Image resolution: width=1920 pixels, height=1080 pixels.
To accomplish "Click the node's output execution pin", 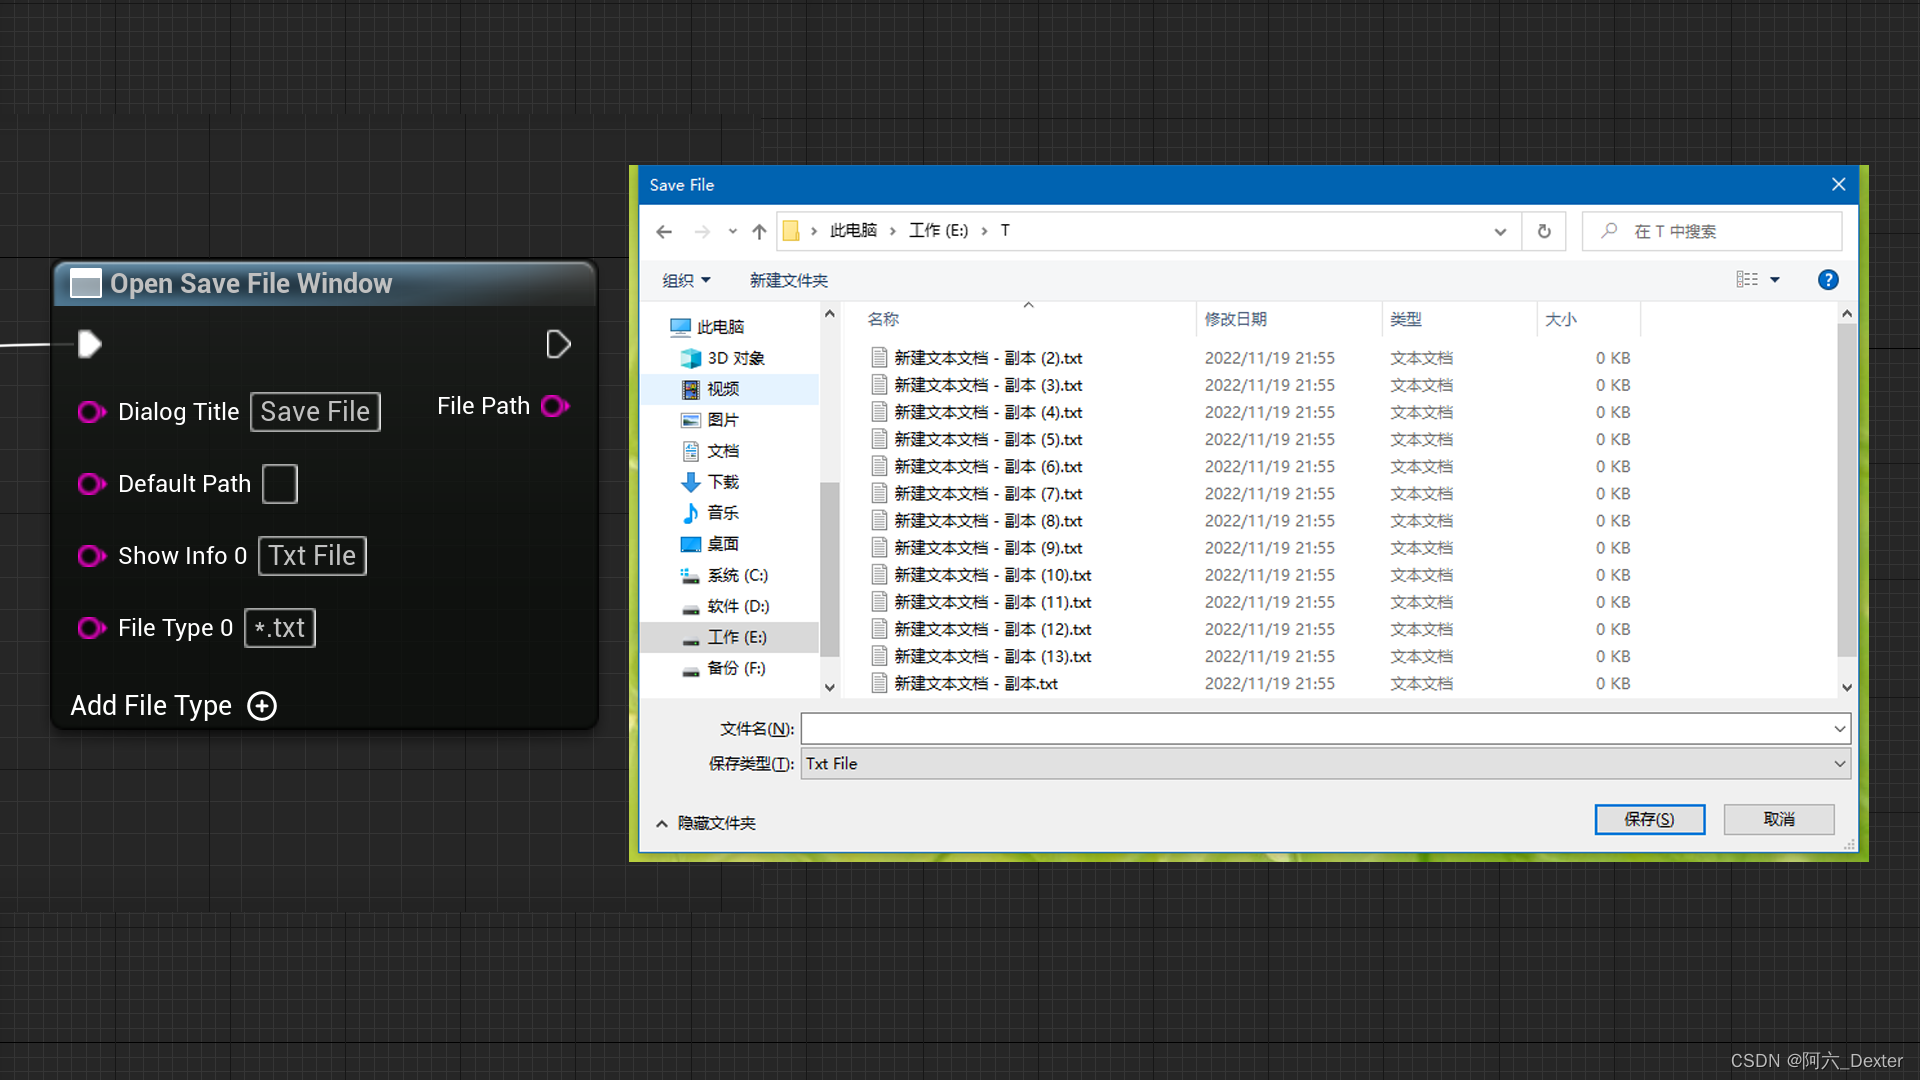I will (558, 344).
